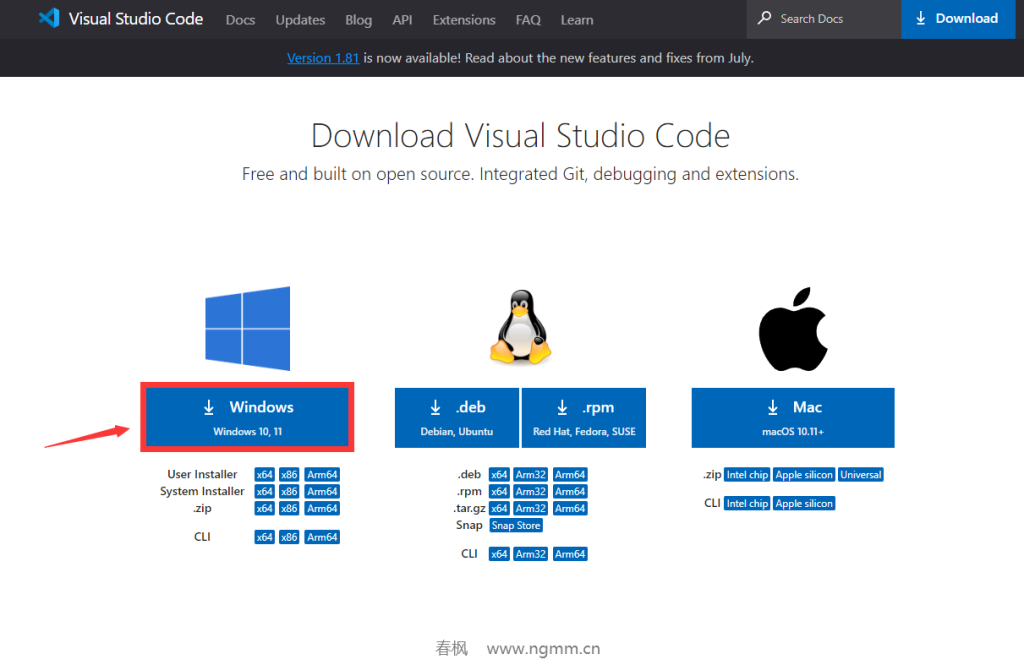Download the Windows 10, 11 installer
The height and width of the screenshot is (665, 1024).
[248, 417]
